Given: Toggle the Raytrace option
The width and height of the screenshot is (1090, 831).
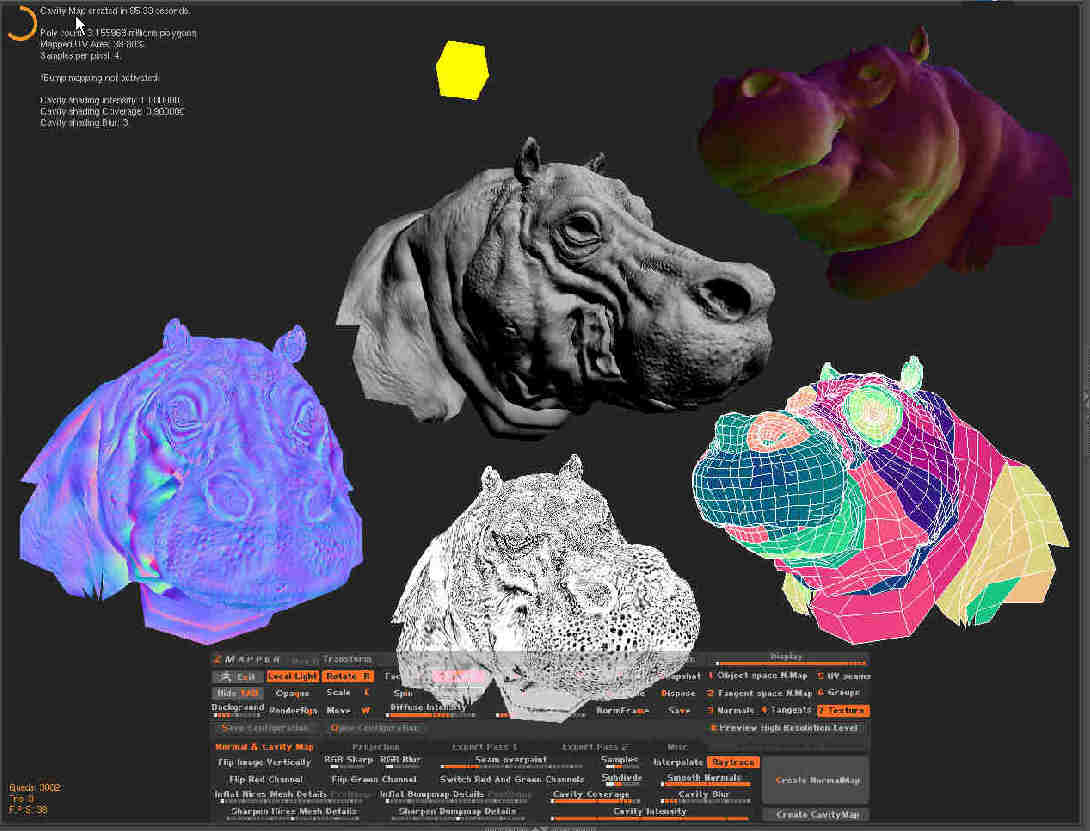Looking at the screenshot, I should pyautogui.click(x=733, y=762).
